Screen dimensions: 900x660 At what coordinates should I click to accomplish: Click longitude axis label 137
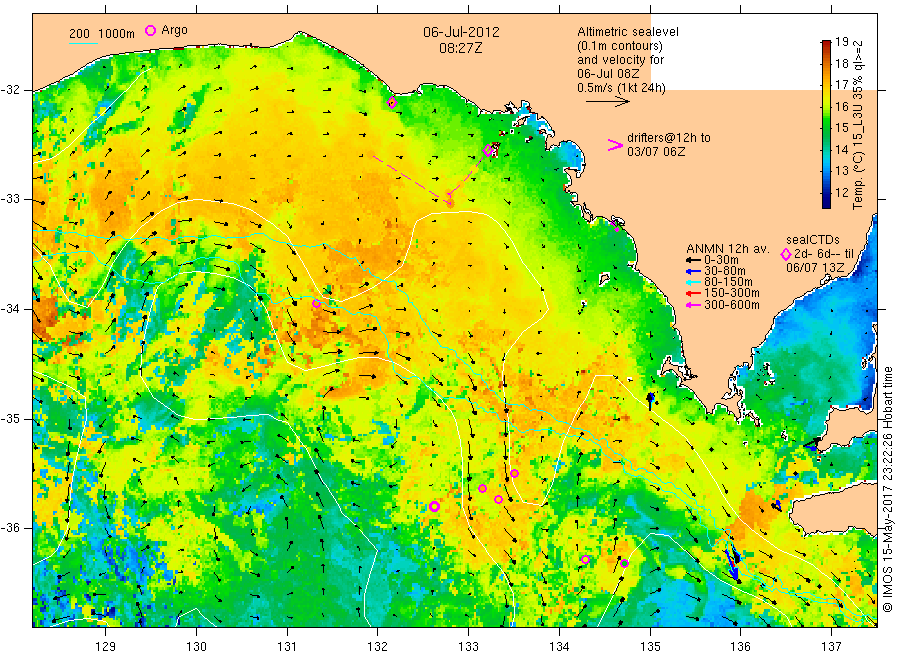(x=831, y=647)
